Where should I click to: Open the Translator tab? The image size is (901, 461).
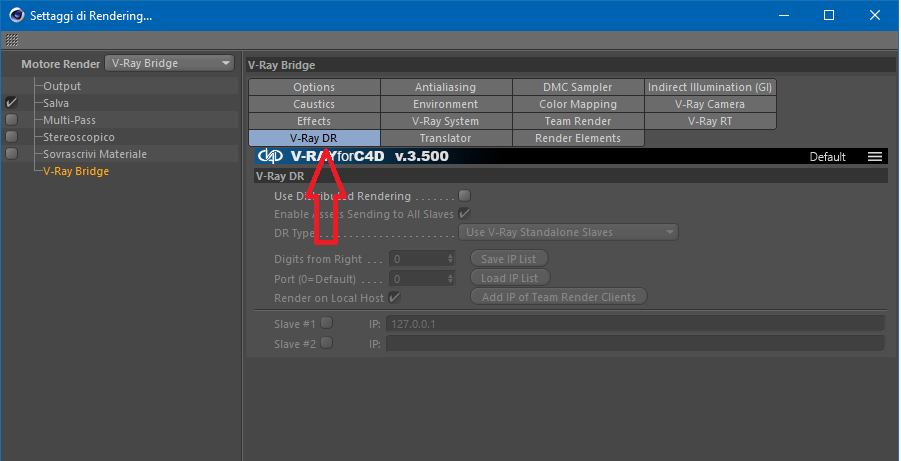click(x=446, y=138)
